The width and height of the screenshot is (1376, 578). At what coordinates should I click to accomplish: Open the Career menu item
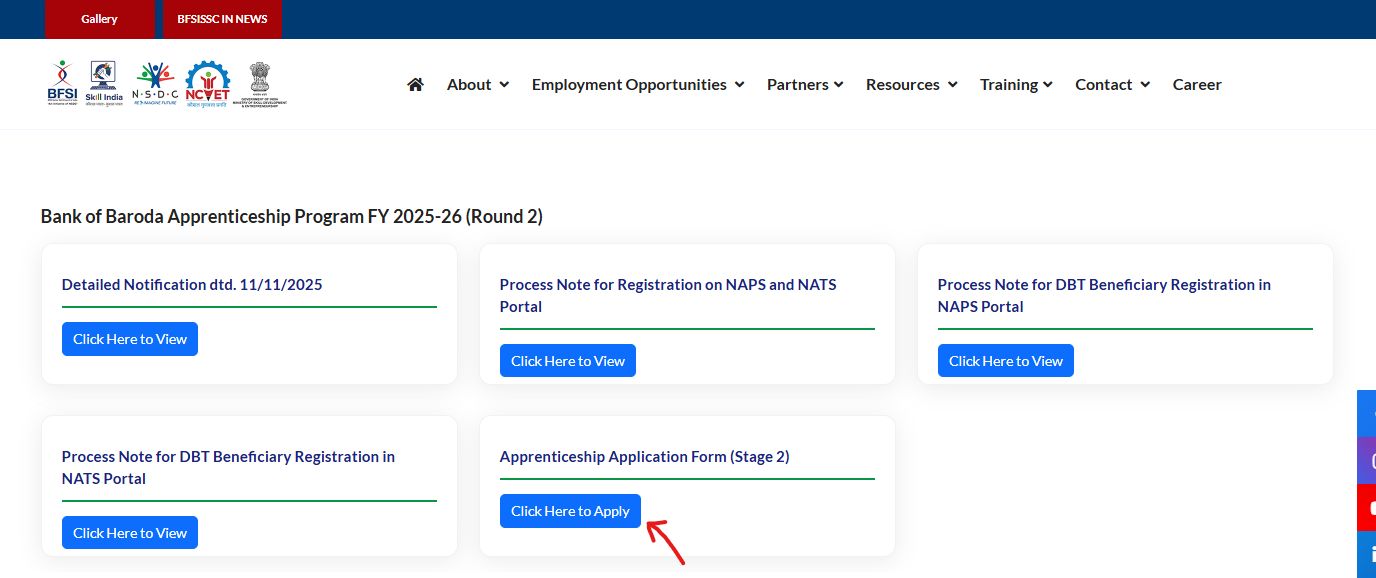coord(1197,85)
